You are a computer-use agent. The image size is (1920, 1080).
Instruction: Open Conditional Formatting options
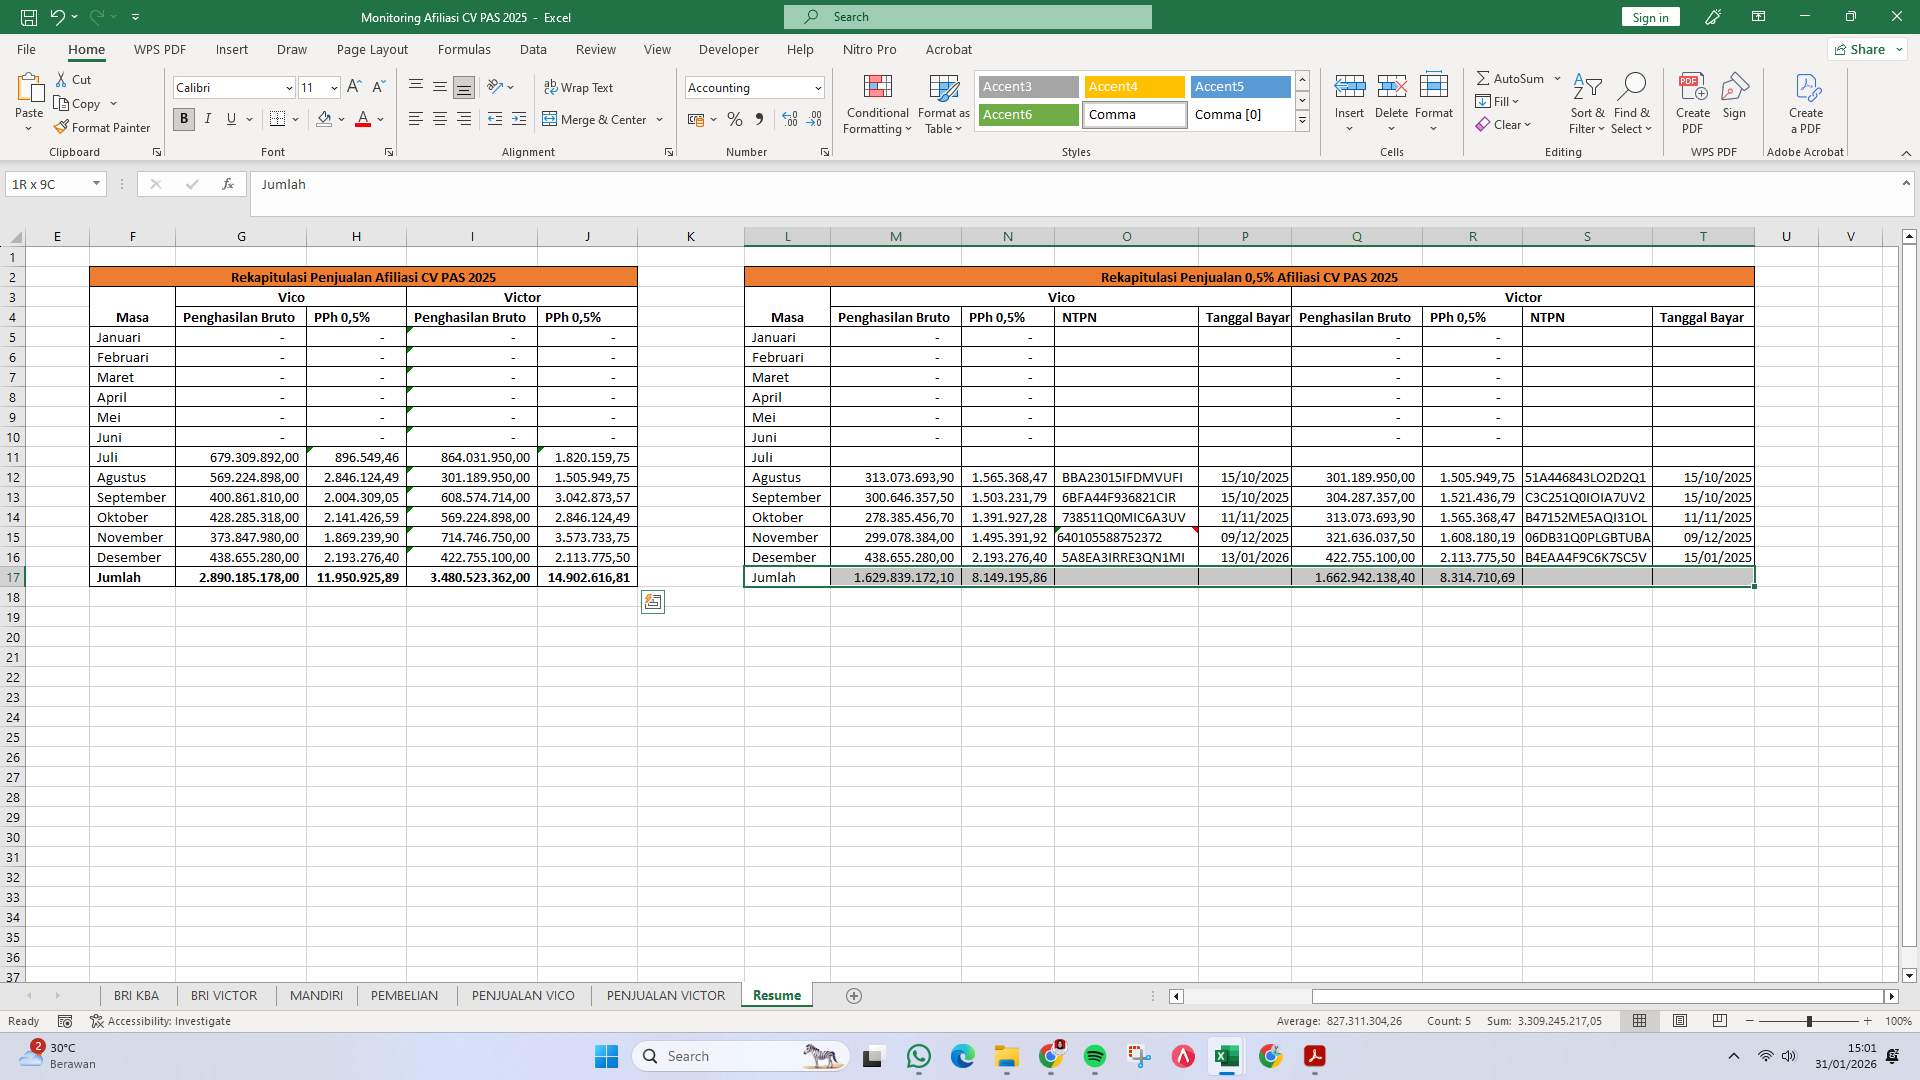click(x=877, y=103)
